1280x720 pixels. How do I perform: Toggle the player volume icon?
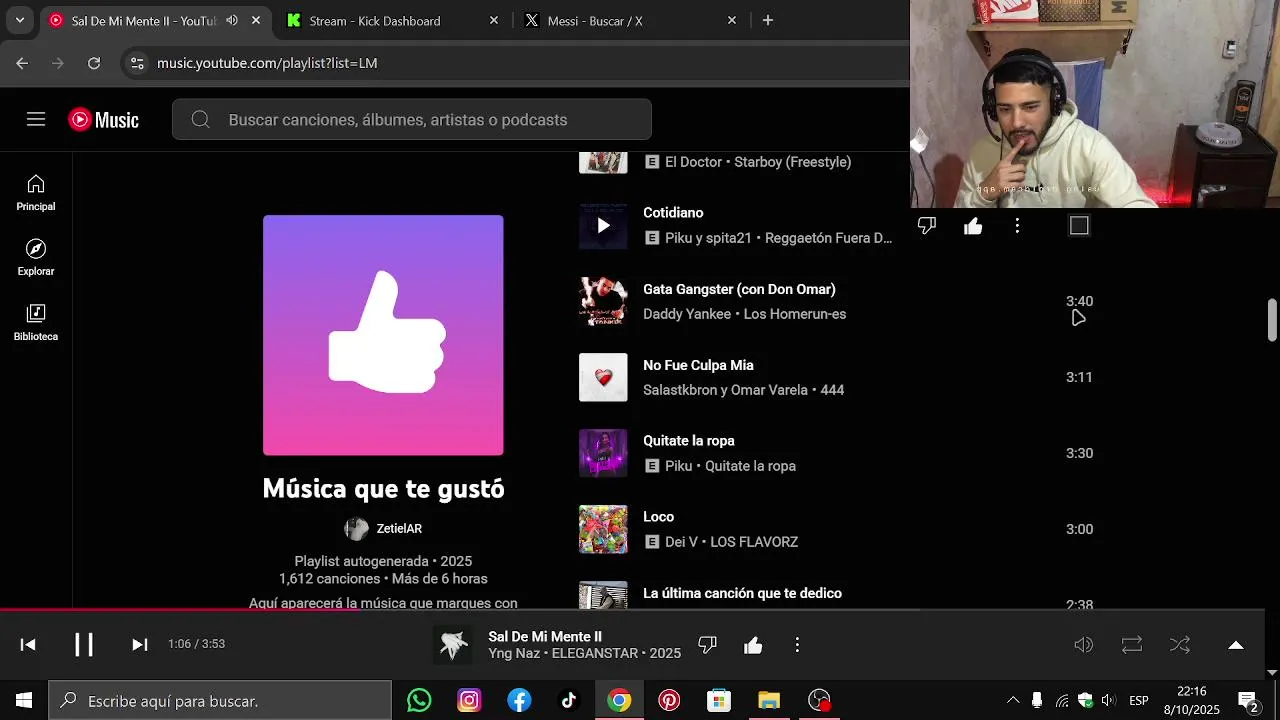coord(1083,645)
